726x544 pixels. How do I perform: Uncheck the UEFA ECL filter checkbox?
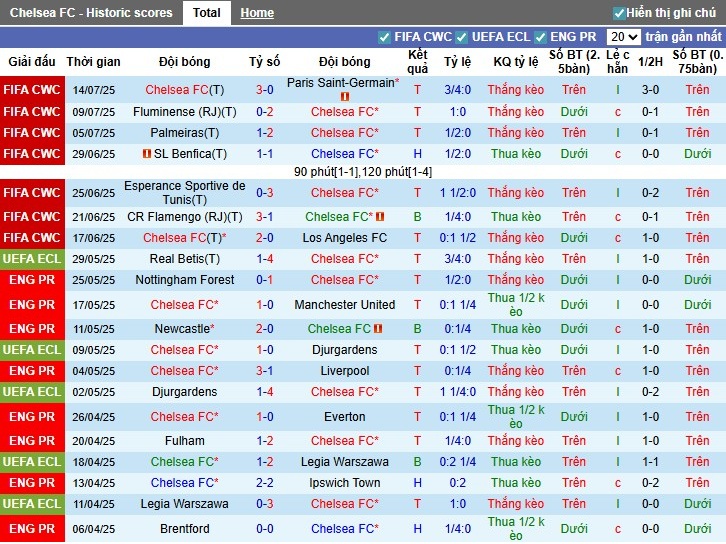click(x=461, y=38)
